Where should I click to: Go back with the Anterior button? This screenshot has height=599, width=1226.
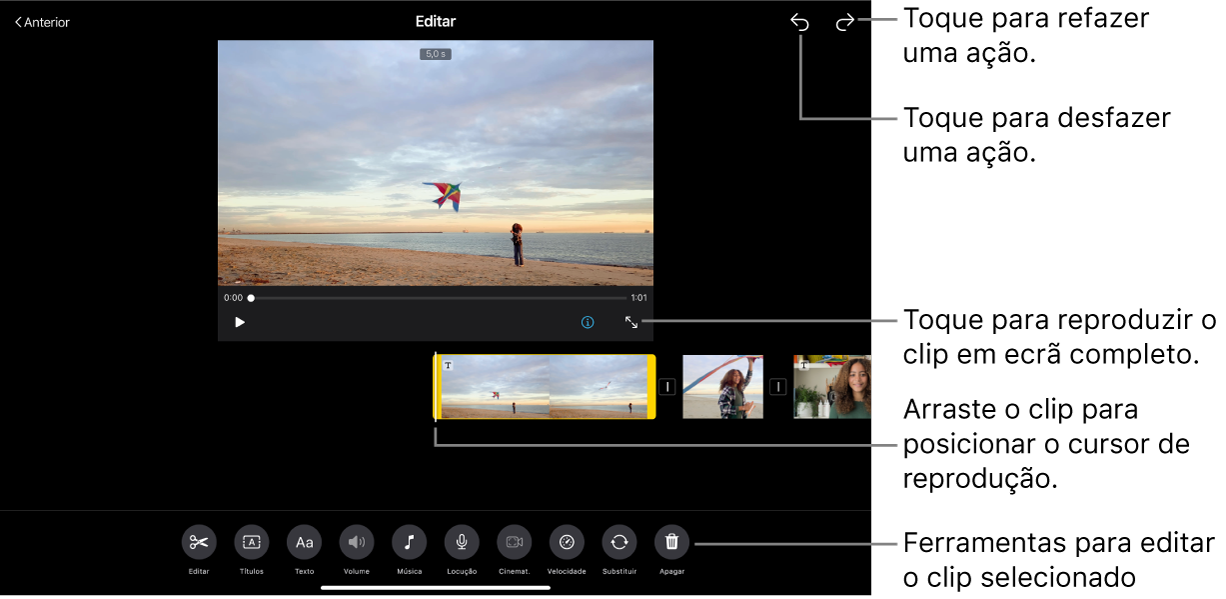tap(42, 22)
